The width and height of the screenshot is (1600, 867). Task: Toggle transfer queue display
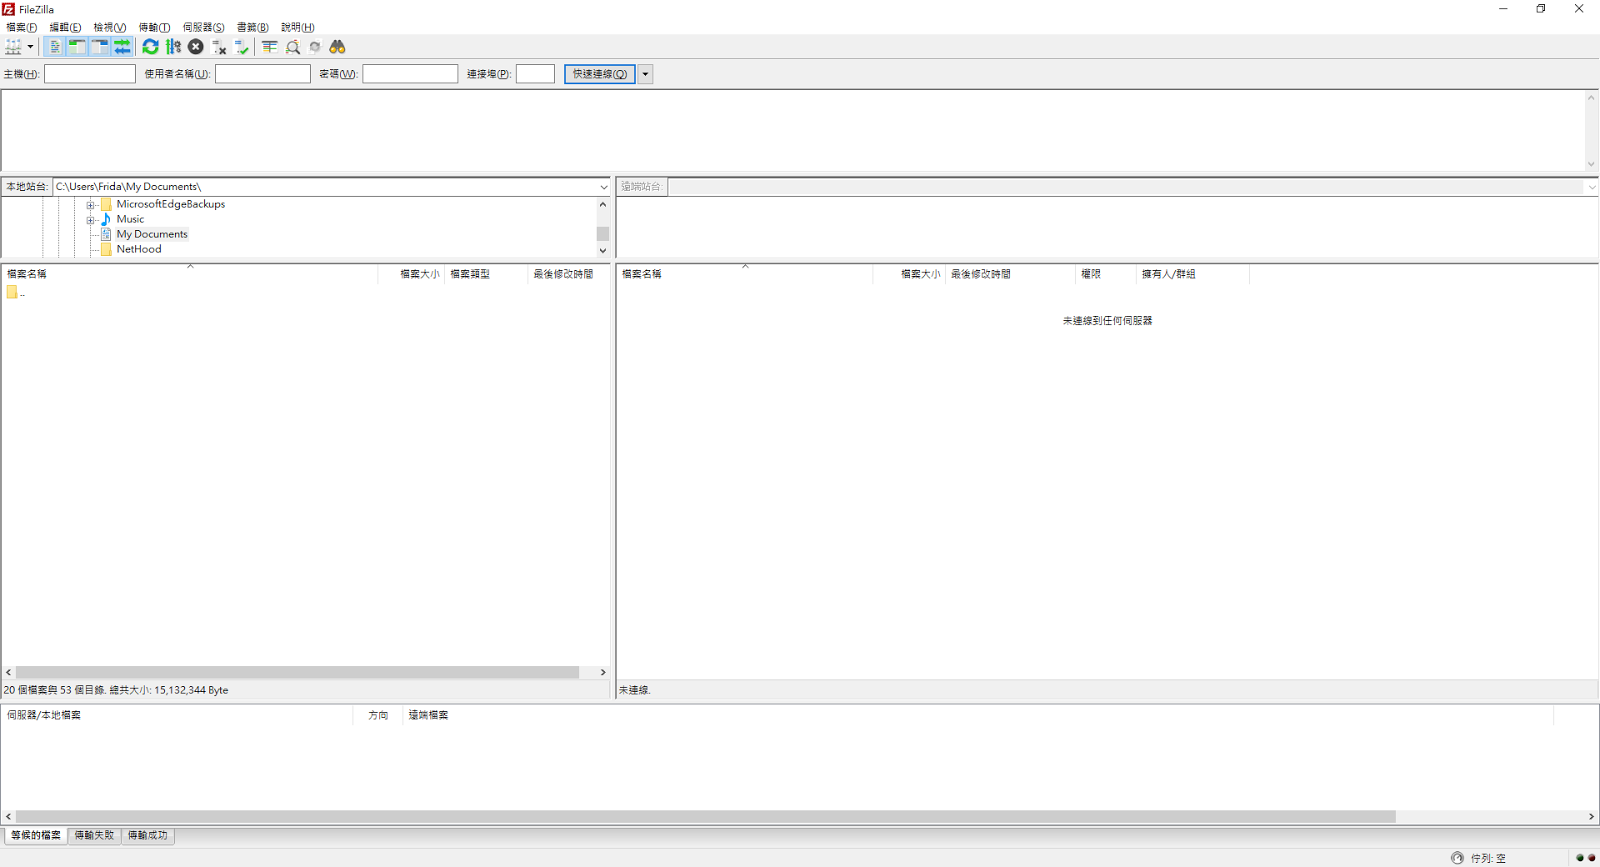point(122,47)
